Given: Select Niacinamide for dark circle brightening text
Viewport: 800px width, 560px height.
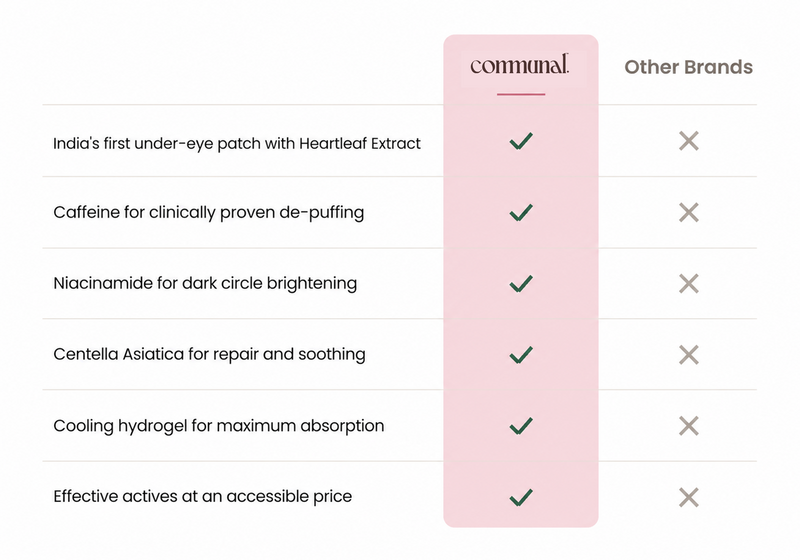Looking at the screenshot, I should tap(205, 284).
